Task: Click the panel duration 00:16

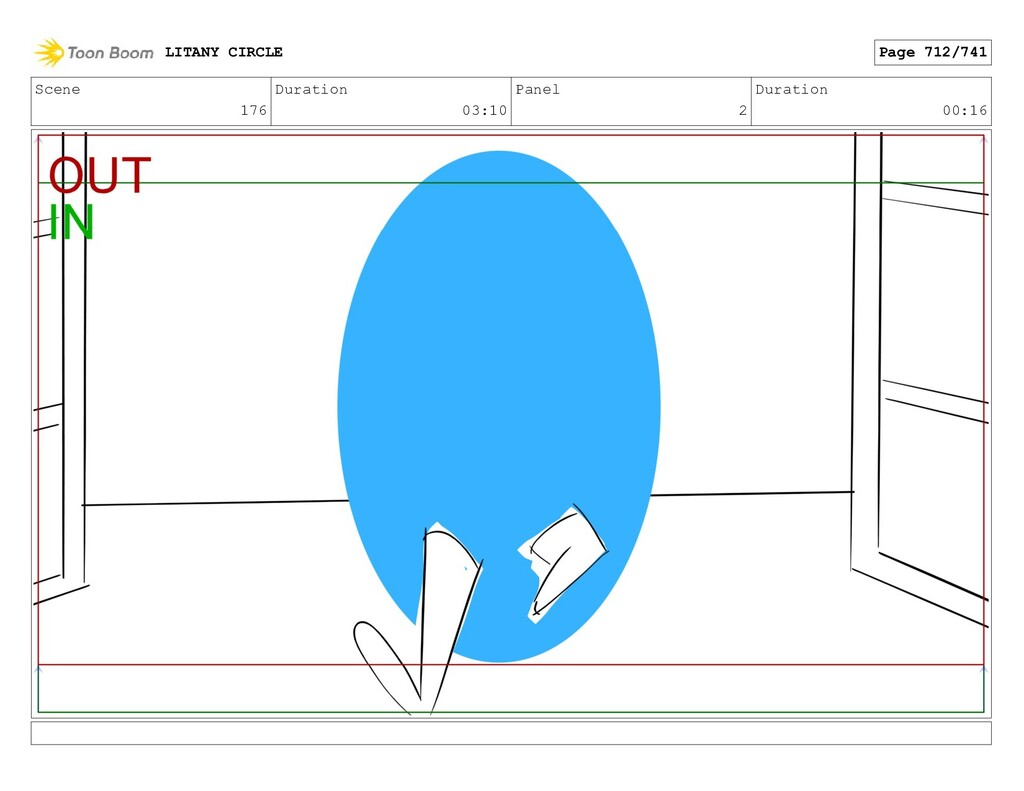Action: click(x=965, y=110)
